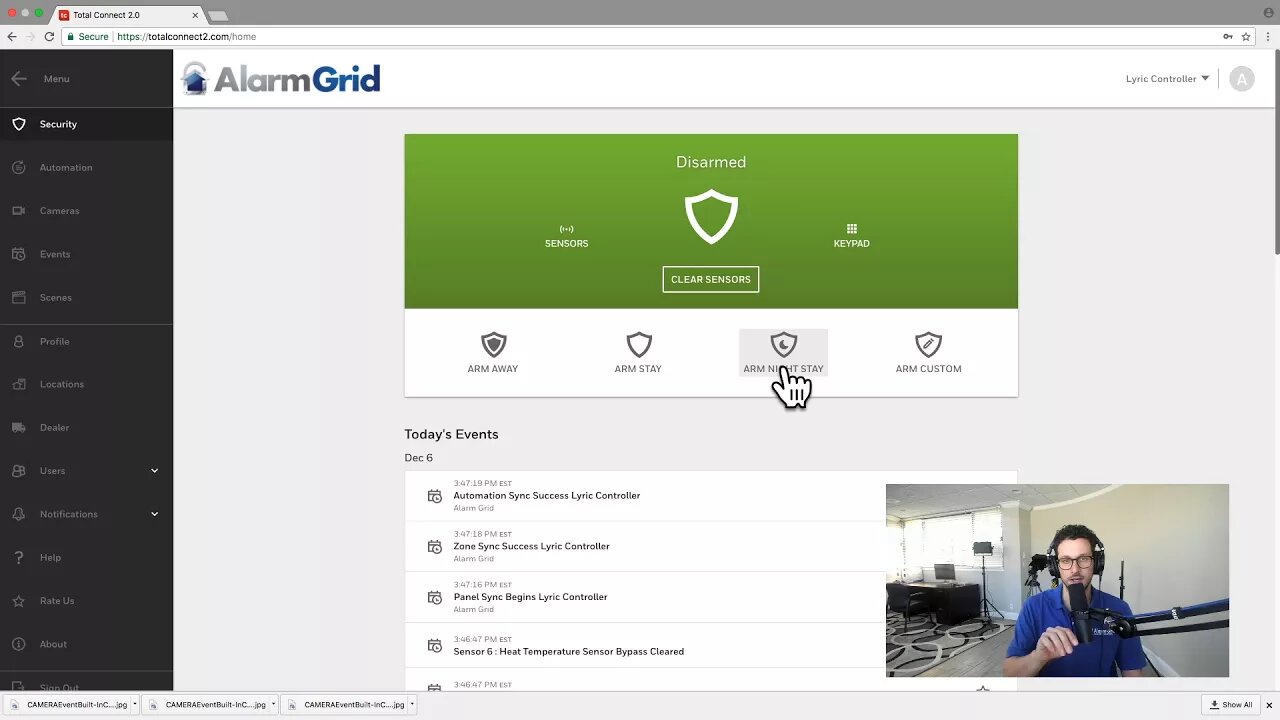Open the Events menu item

pyautogui.click(x=86, y=254)
